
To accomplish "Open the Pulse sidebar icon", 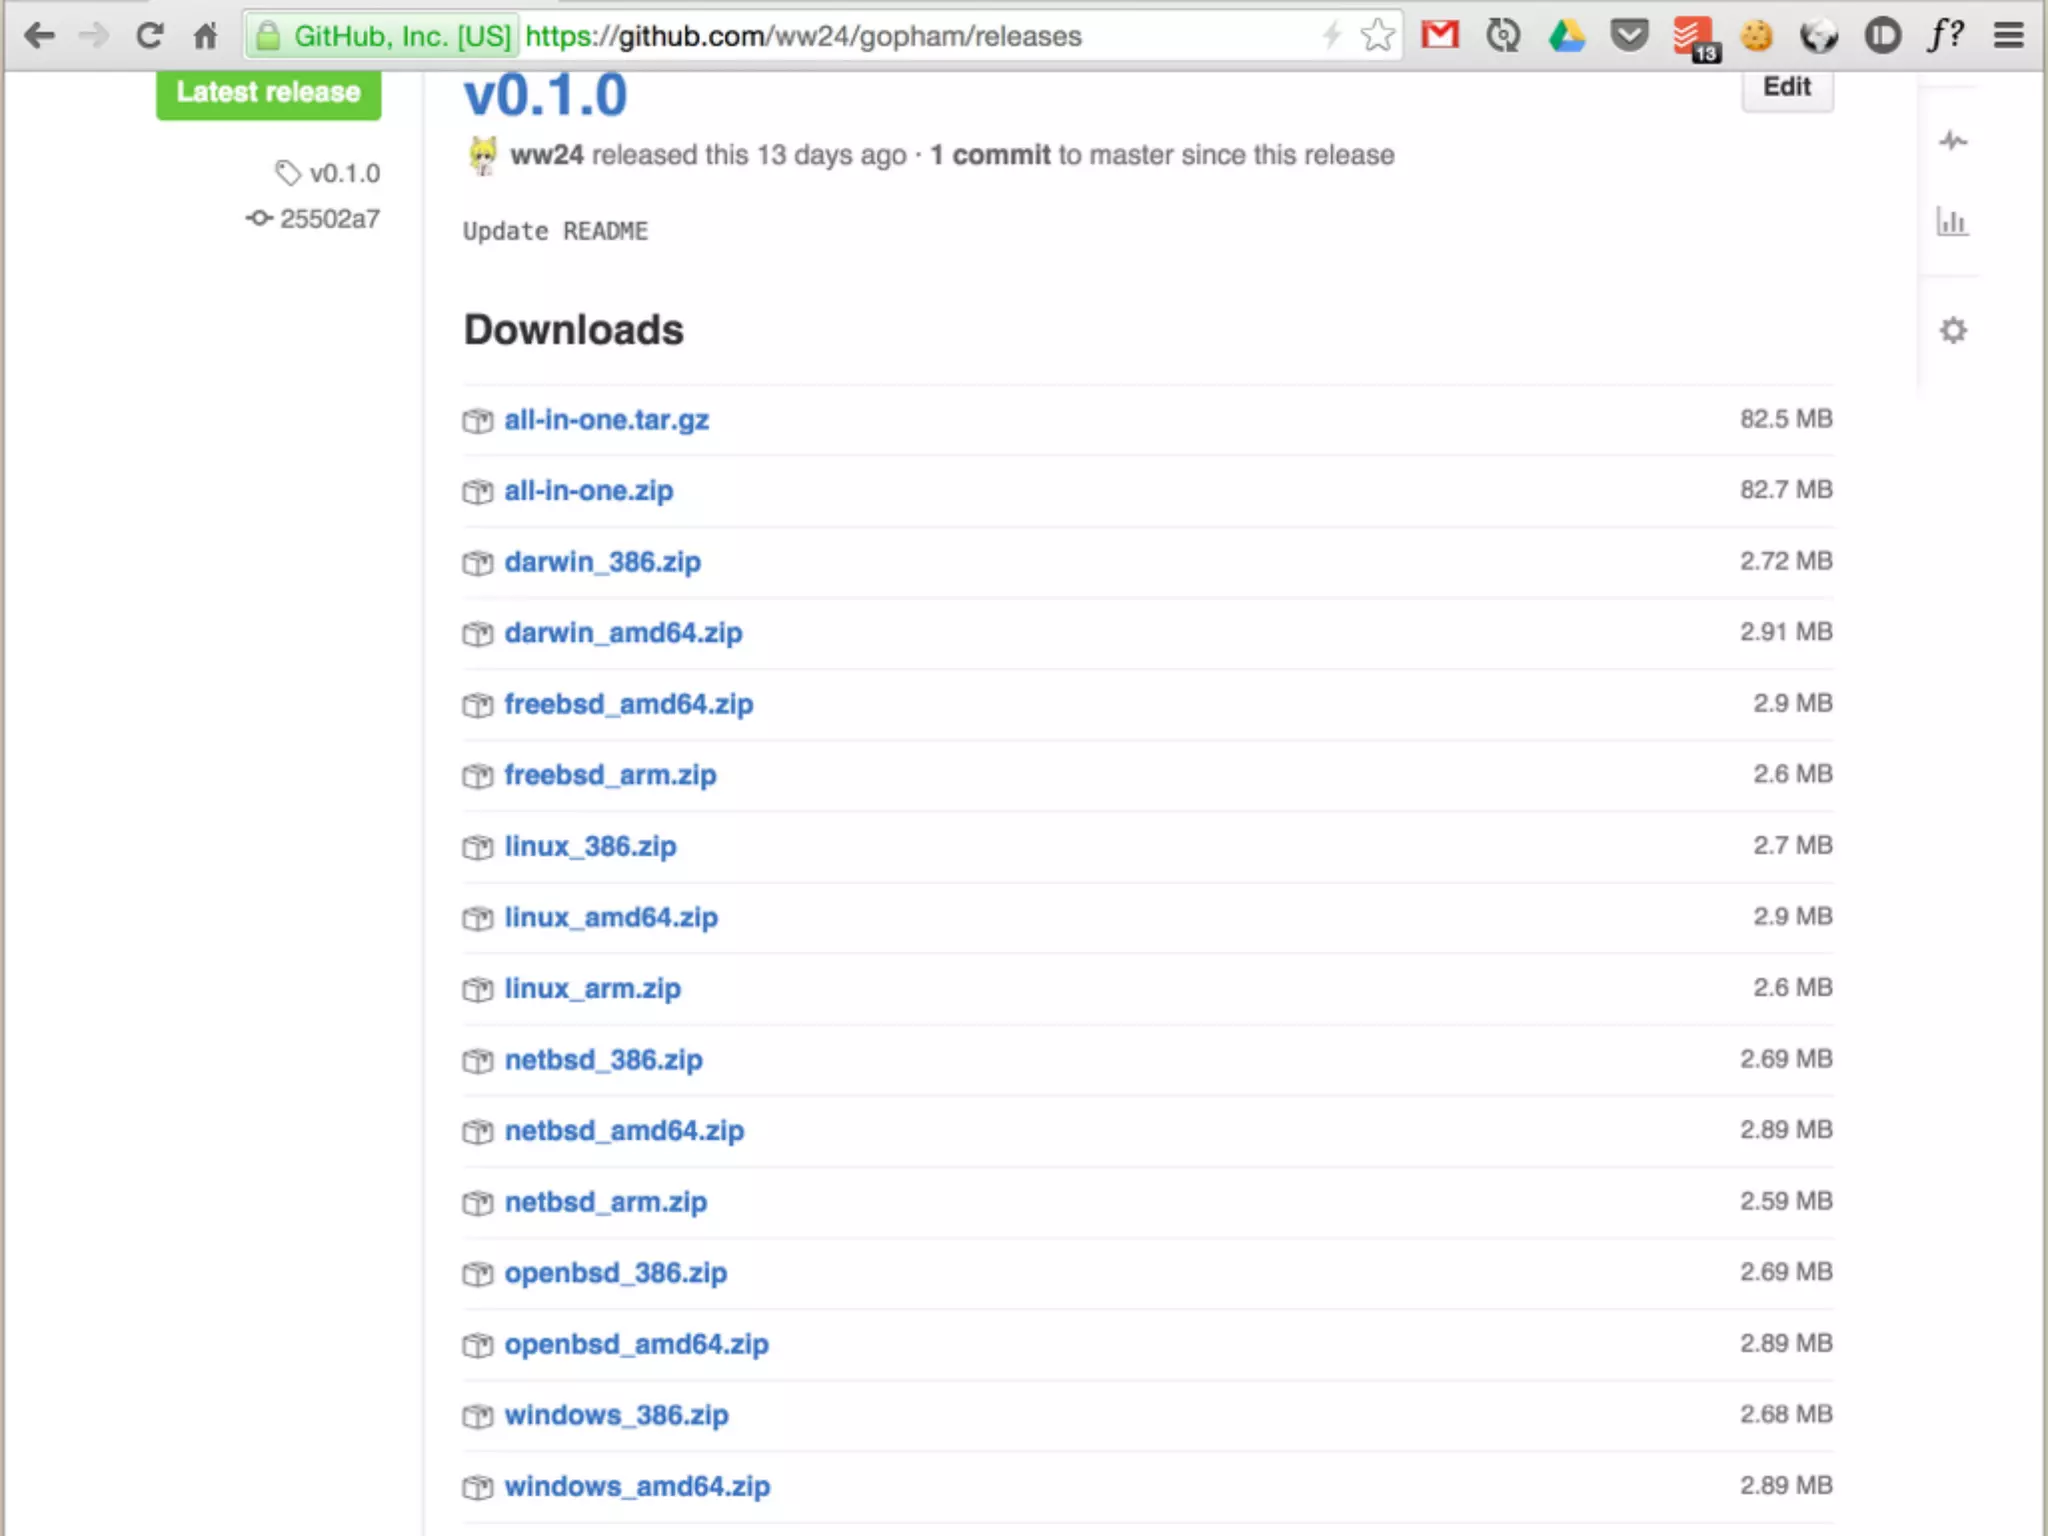I will 1952,141.
